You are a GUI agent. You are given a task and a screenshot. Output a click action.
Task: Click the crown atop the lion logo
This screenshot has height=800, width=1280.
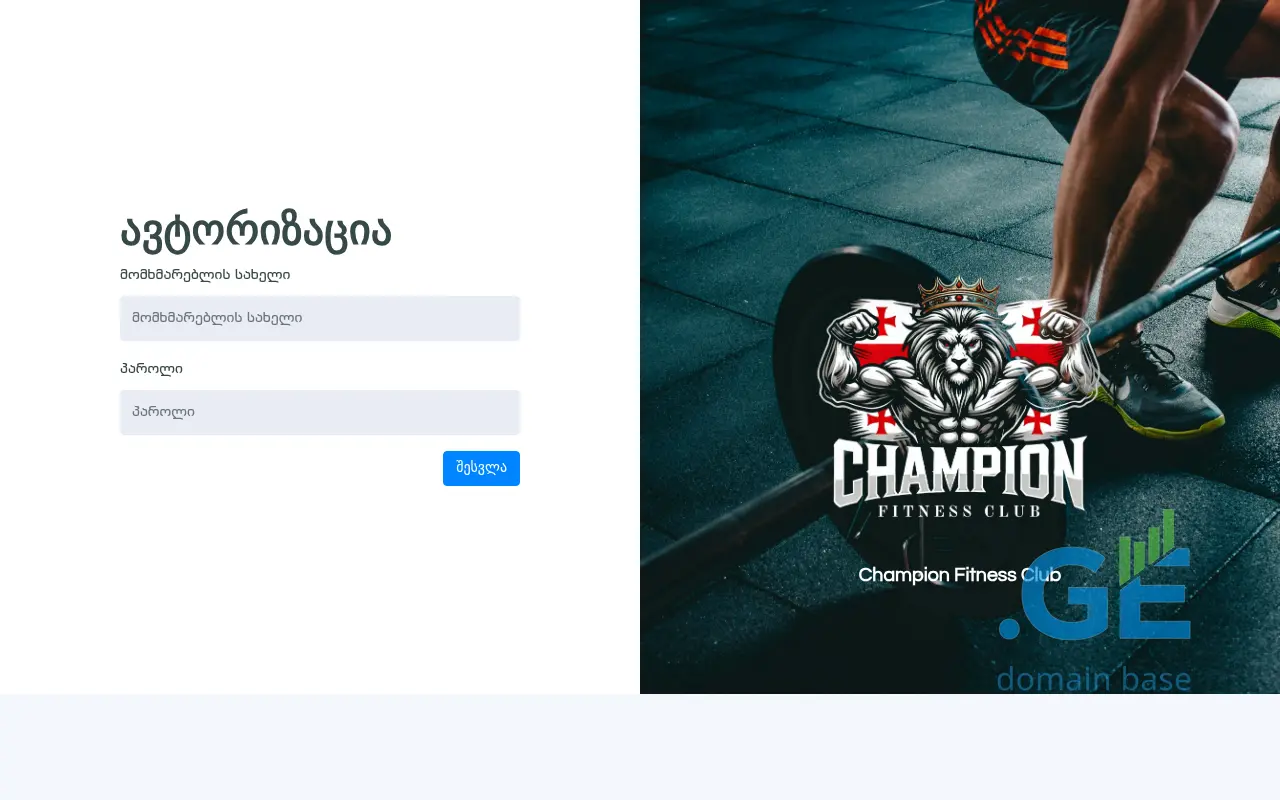point(959,295)
